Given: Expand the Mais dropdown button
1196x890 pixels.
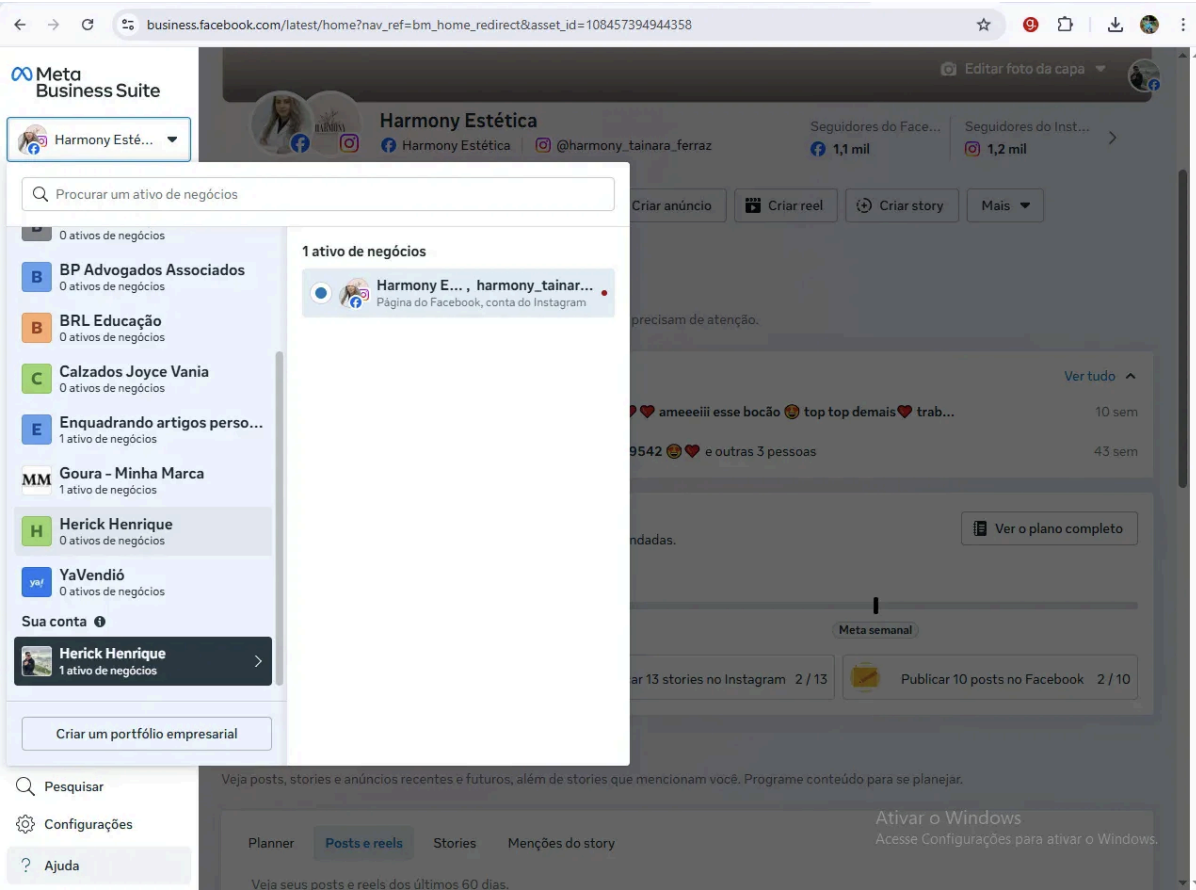Looking at the screenshot, I should coord(1005,205).
